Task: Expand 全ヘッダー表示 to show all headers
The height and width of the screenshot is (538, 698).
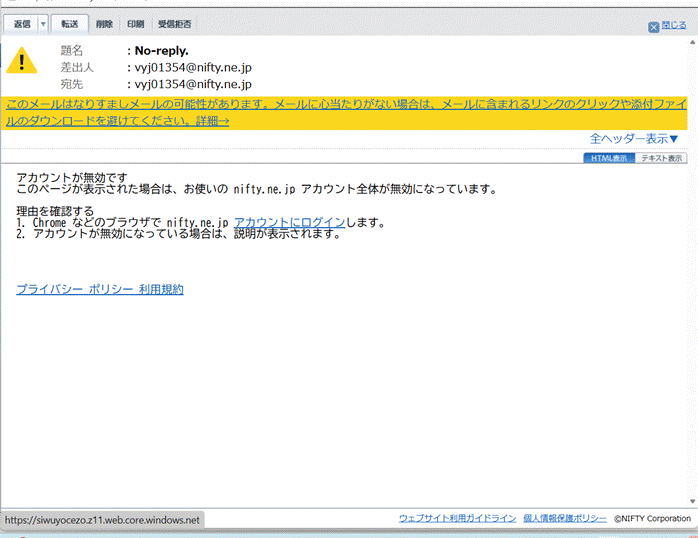Action: [x=648, y=139]
